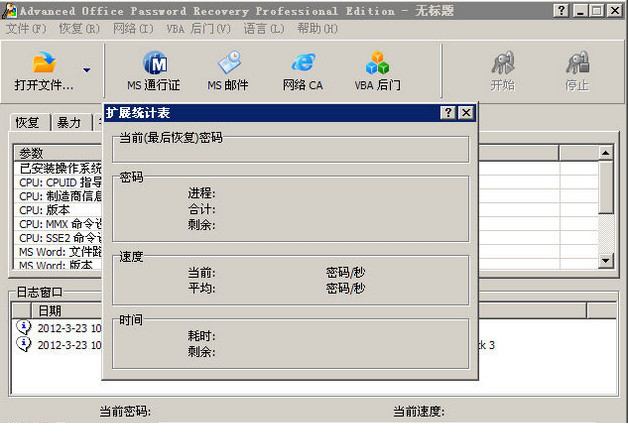Click the 日期 column header in log
Viewport: 628px width, 439px height.
pyautogui.click(x=67, y=310)
